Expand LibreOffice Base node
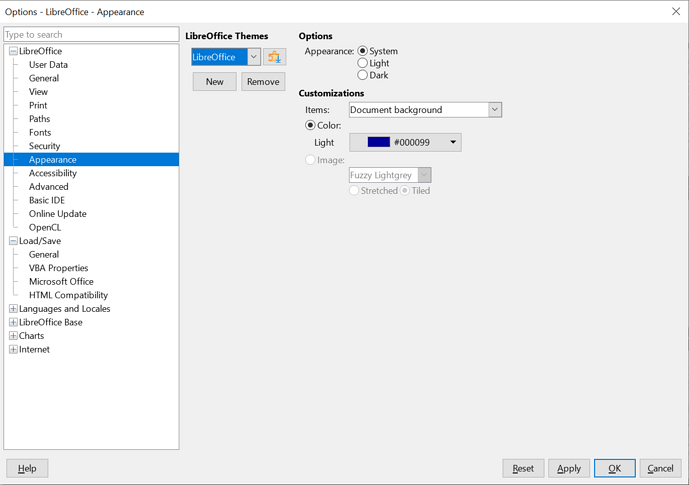The width and height of the screenshot is (689, 485). [x=14, y=322]
